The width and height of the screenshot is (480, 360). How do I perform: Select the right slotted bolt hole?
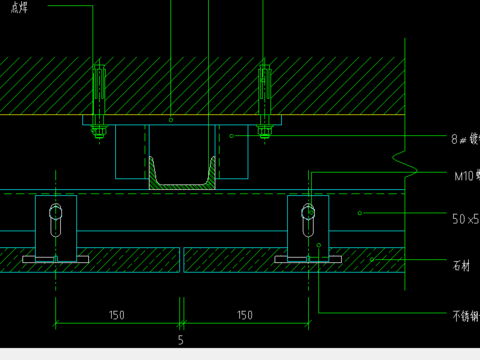tap(308, 220)
